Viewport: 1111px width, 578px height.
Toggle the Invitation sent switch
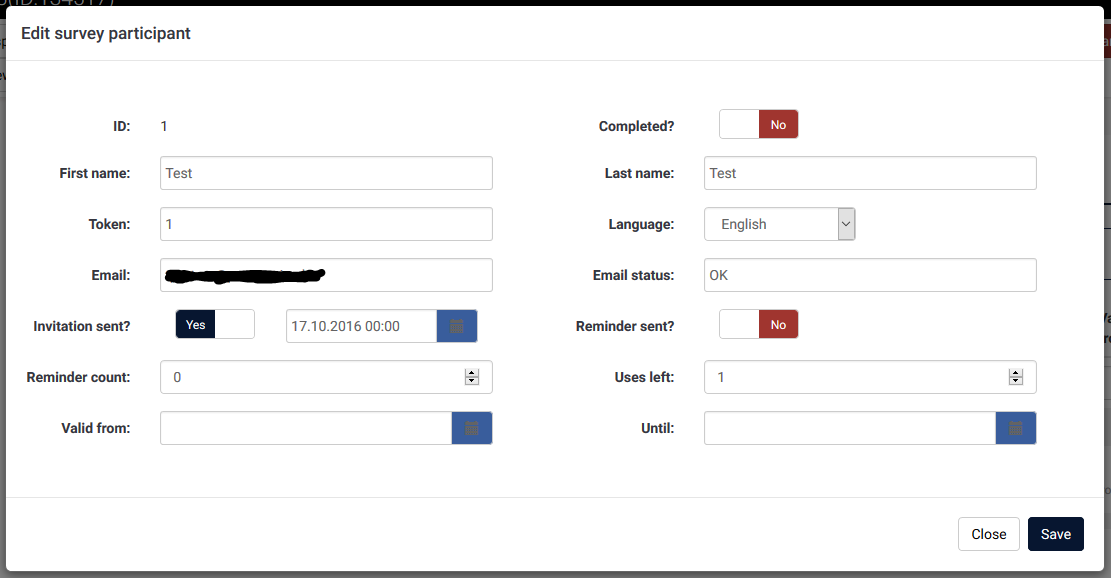click(215, 325)
